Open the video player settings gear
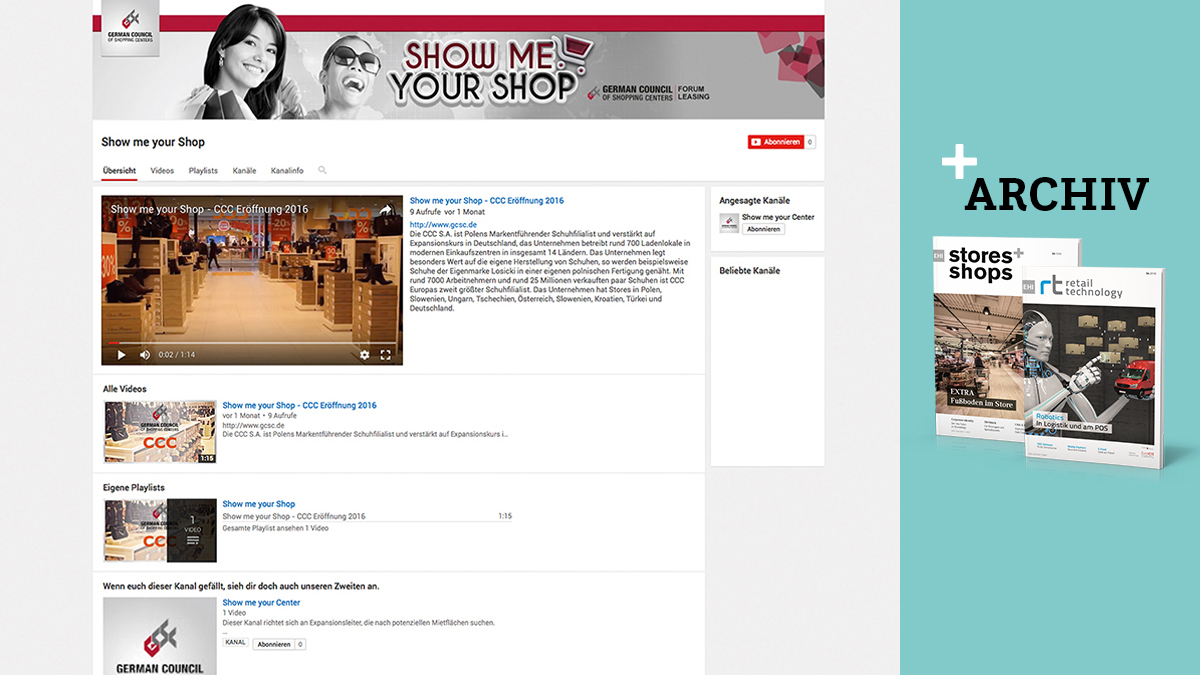The width and height of the screenshot is (1200, 675). (366, 355)
